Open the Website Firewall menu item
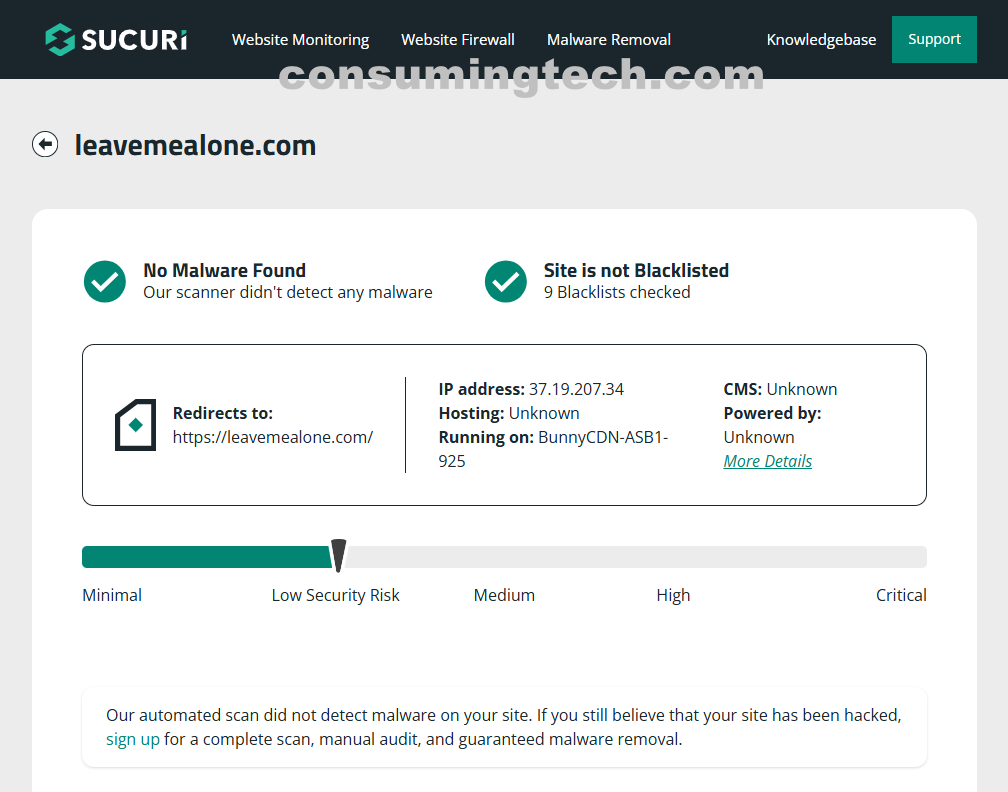This screenshot has width=1008, height=792. tap(458, 40)
